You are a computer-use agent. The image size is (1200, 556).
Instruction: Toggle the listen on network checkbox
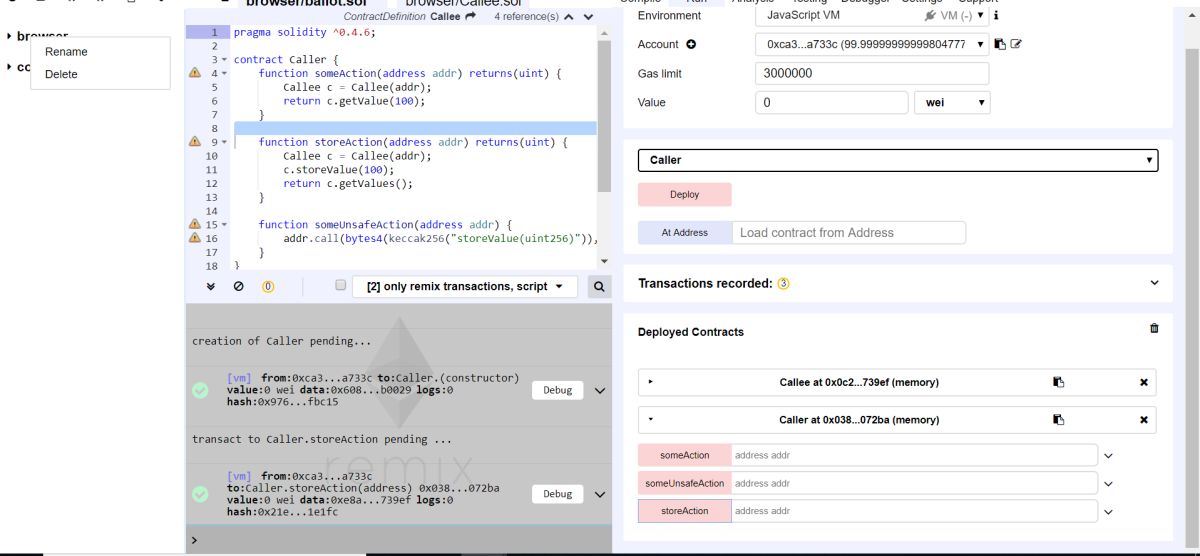pos(340,286)
